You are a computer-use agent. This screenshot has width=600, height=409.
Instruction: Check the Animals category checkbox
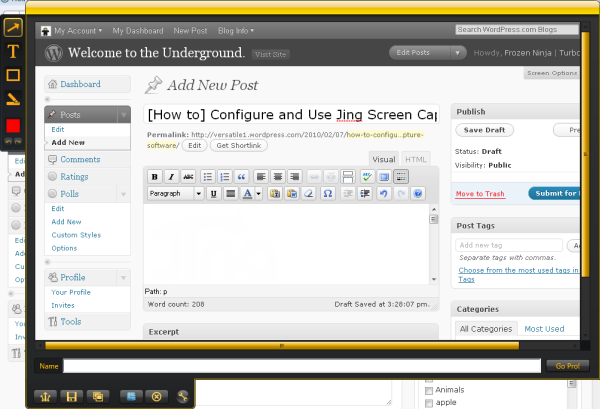click(429, 391)
